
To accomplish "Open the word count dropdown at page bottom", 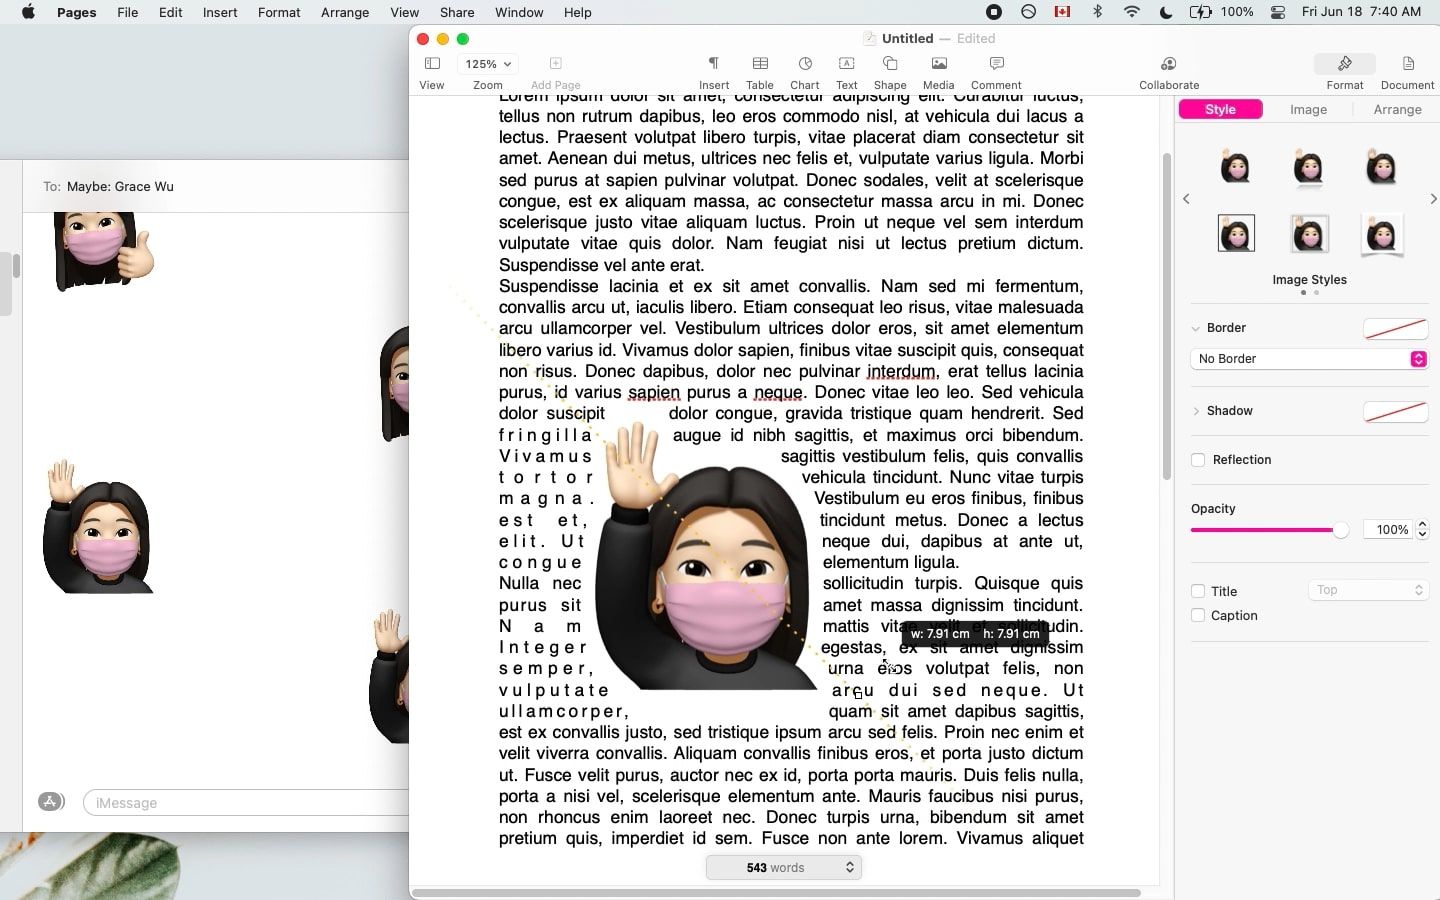I will pyautogui.click(x=784, y=867).
